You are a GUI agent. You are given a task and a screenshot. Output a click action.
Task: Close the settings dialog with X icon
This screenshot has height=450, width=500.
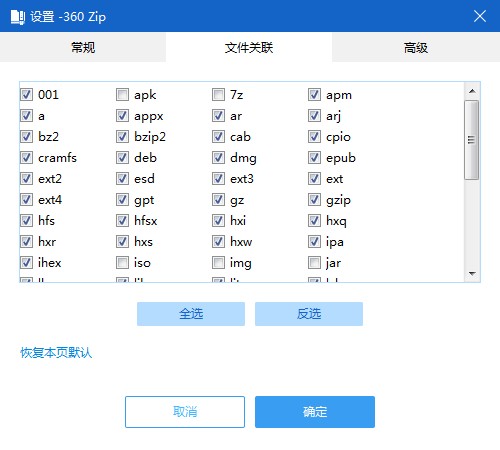click(480, 16)
